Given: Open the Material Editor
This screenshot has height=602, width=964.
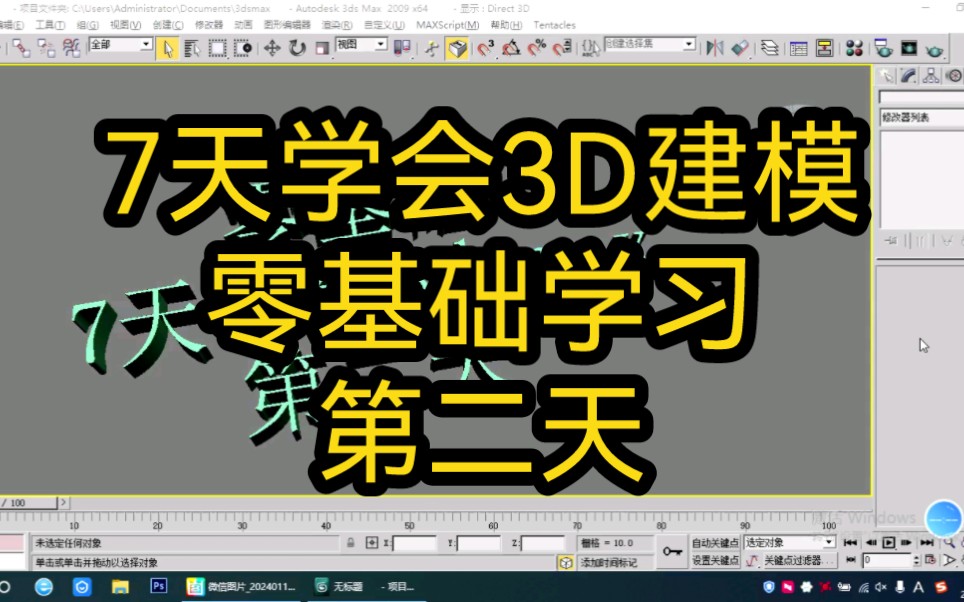Looking at the screenshot, I should [x=854, y=46].
